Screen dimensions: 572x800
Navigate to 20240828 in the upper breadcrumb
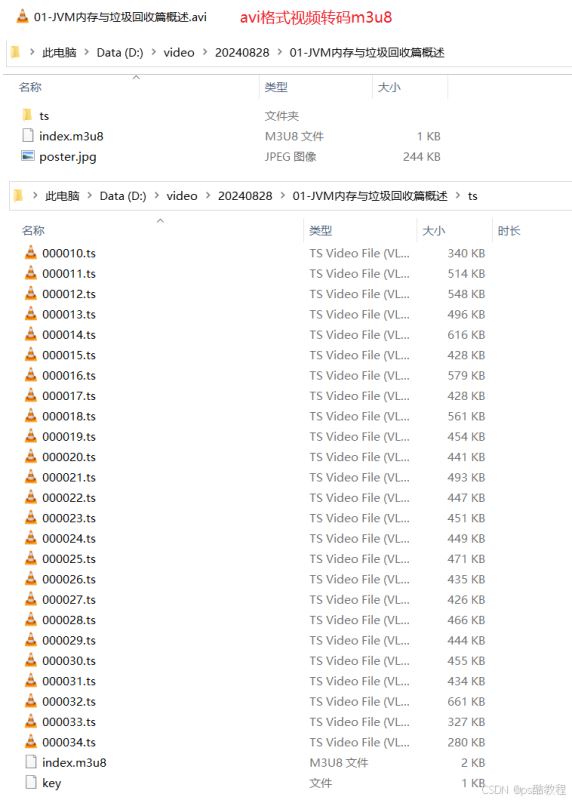(x=242, y=53)
